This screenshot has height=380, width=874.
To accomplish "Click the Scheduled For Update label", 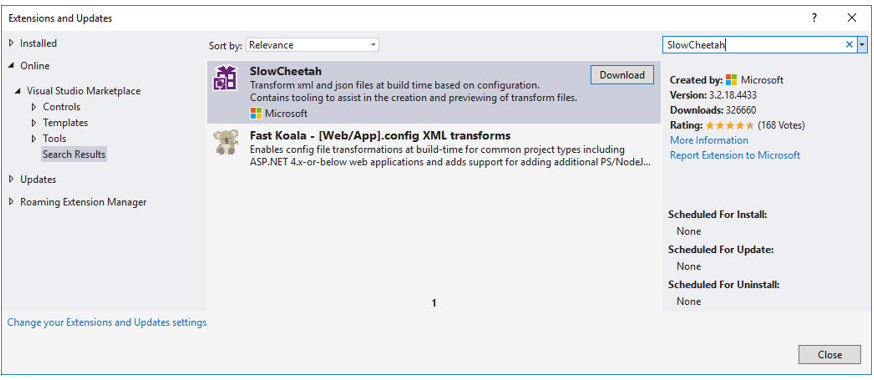I will pos(721,249).
